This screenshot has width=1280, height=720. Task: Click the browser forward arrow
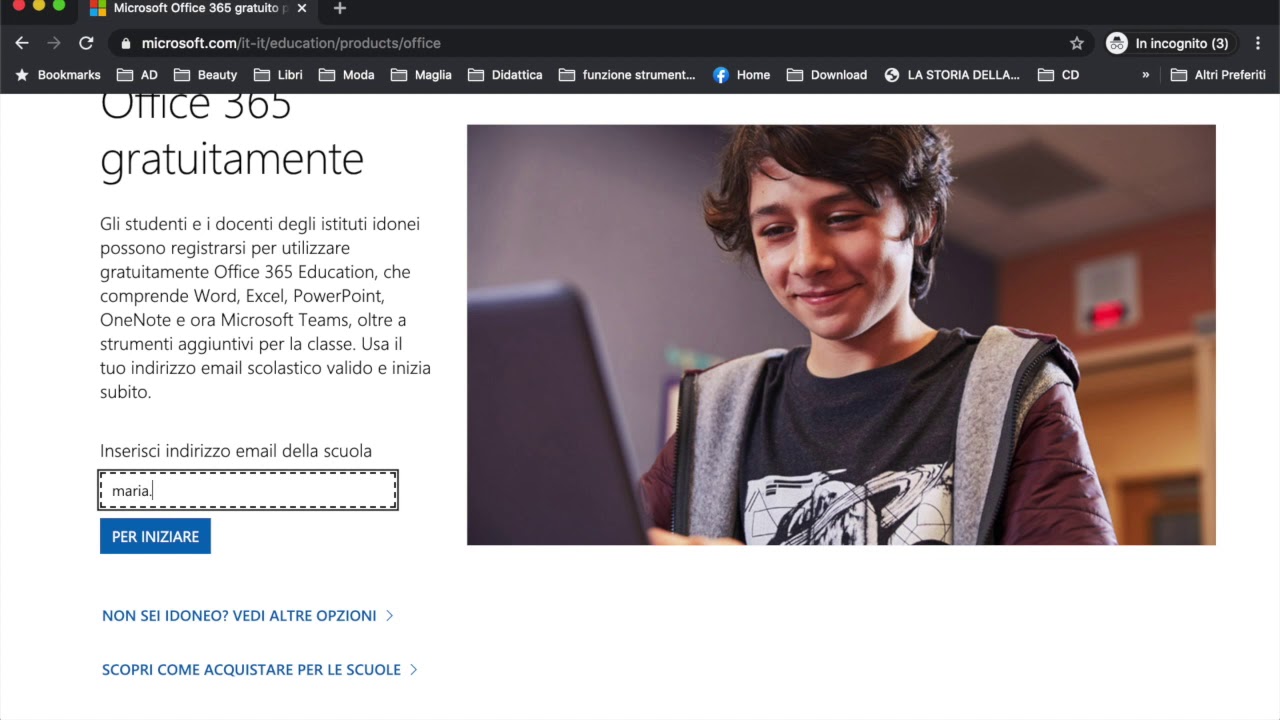pos(54,43)
